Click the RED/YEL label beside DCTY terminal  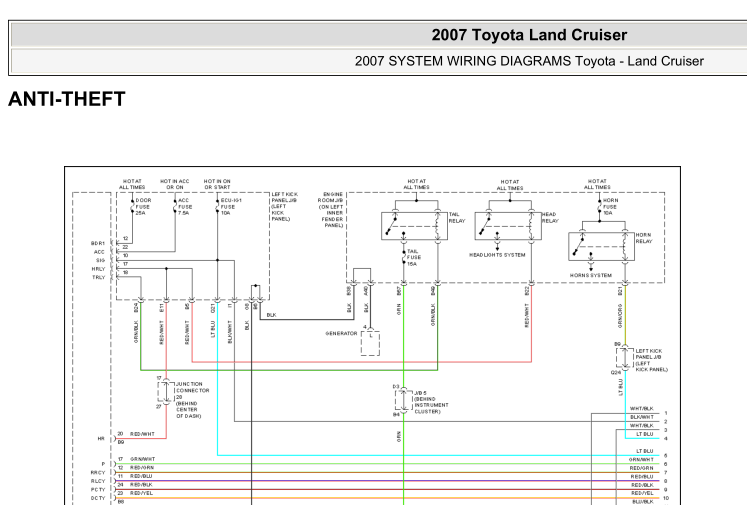coord(141,494)
